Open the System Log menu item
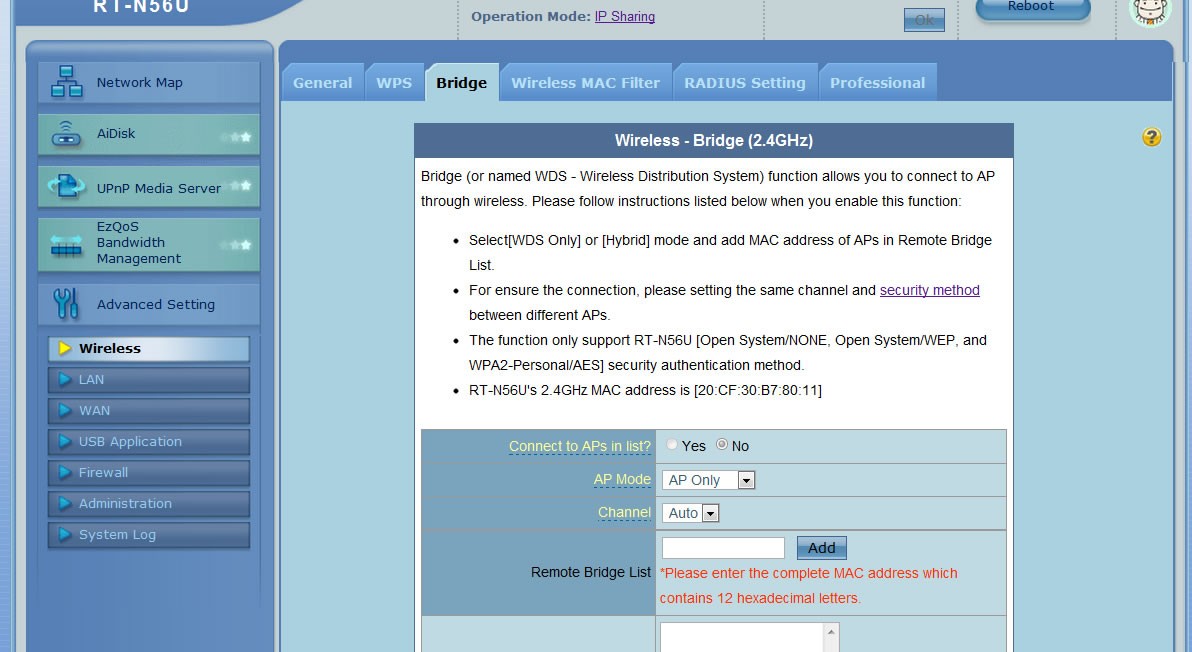The height and width of the screenshot is (652, 1192). (149, 534)
